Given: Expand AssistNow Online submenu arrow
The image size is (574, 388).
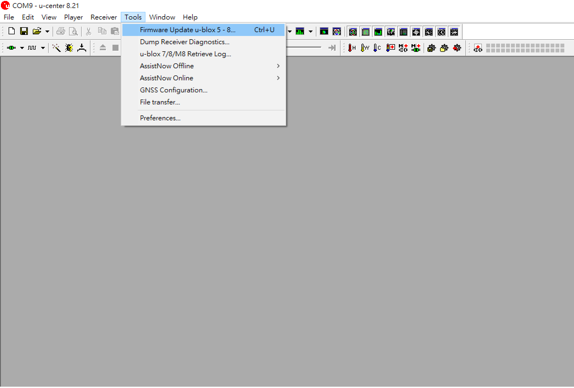Looking at the screenshot, I should (x=278, y=78).
